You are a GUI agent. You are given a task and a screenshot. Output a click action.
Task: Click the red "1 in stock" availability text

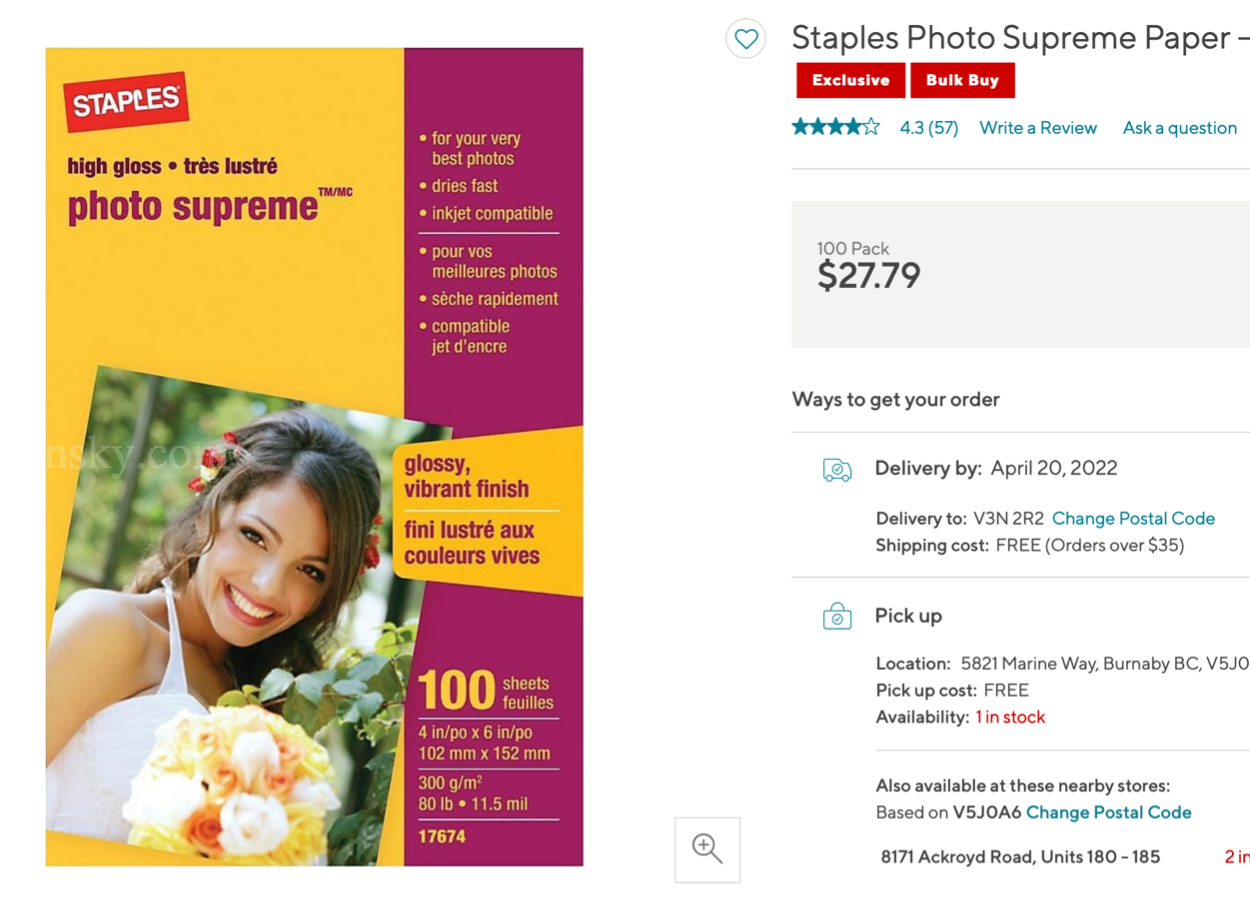pyautogui.click(x=1010, y=717)
